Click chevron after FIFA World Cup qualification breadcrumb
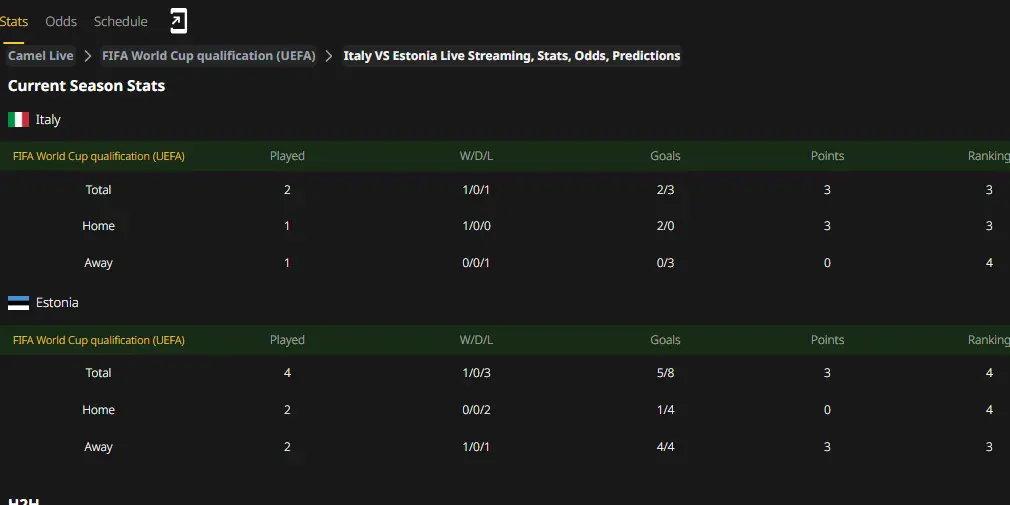 coord(329,56)
